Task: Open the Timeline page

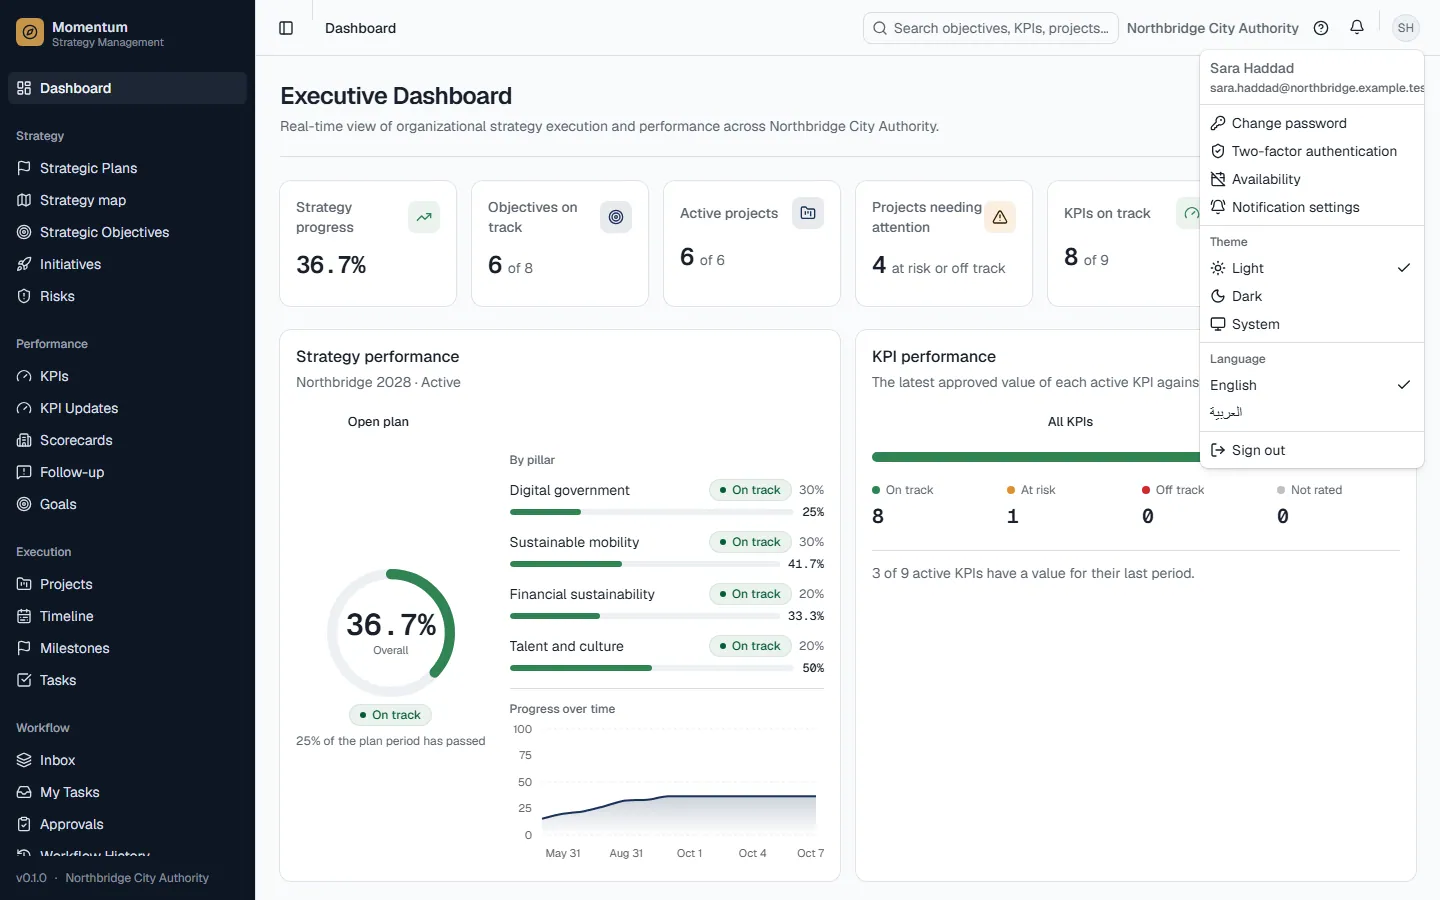Action: coord(127,616)
